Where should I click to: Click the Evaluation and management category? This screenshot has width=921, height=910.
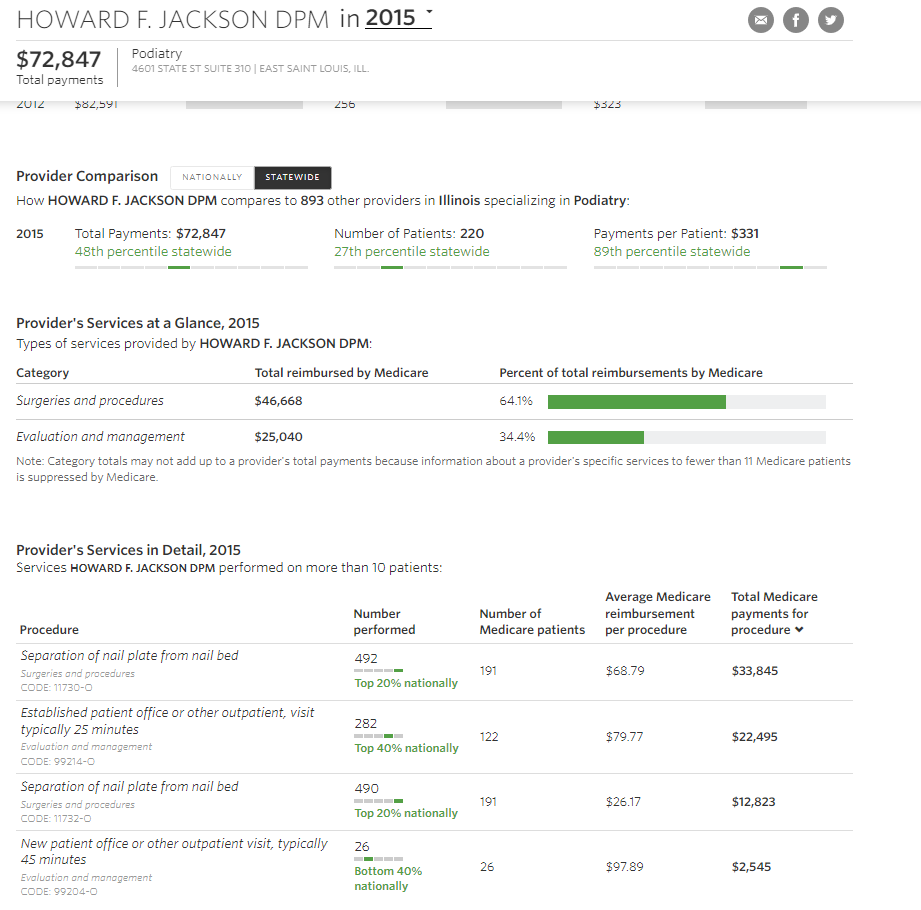click(101, 437)
